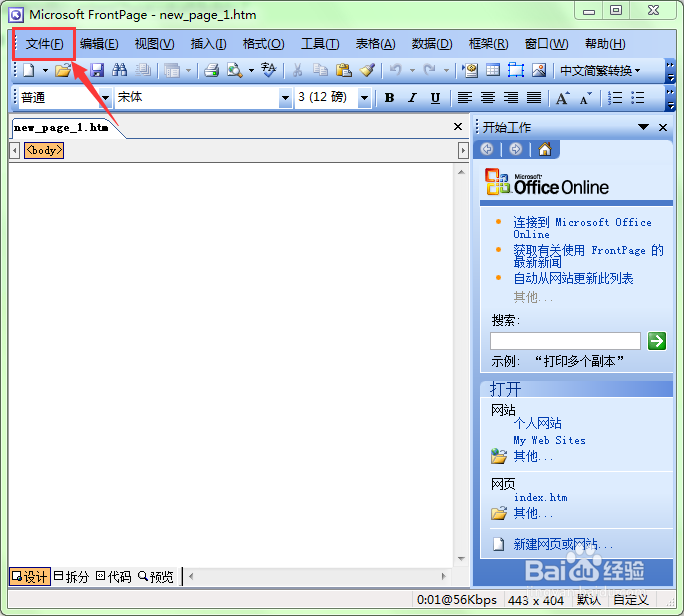Screen dimensions: 684x616
Task: Click the Open folder toolbar icon
Action: pyautogui.click(x=63, y=70)
